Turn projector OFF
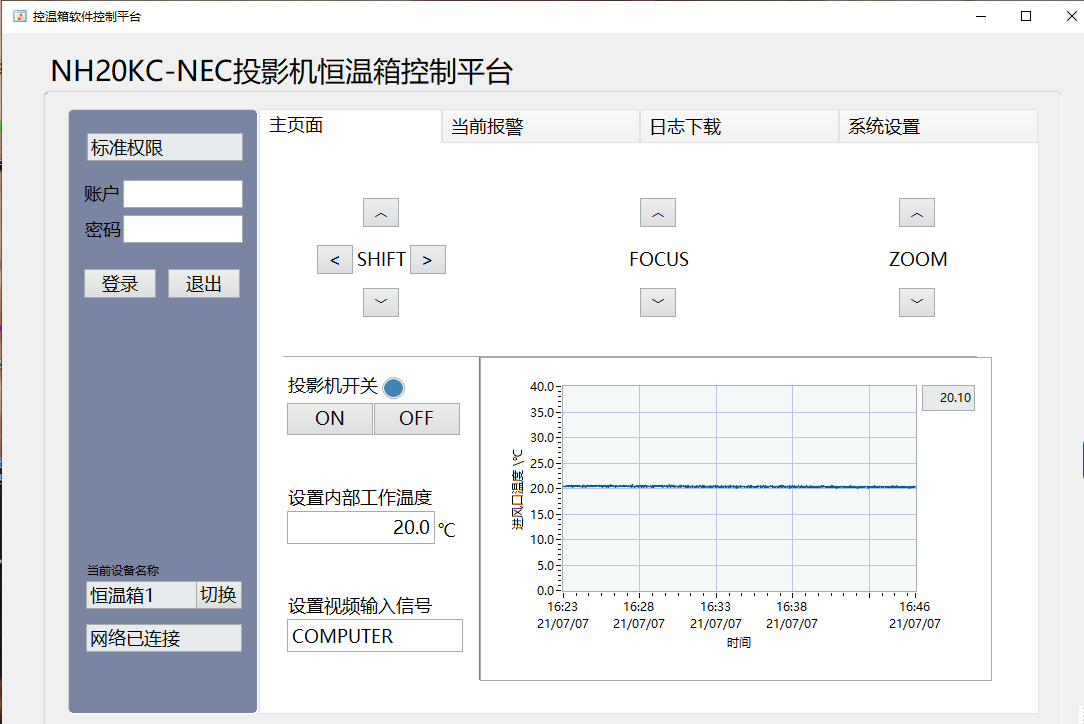 (416, 418)
